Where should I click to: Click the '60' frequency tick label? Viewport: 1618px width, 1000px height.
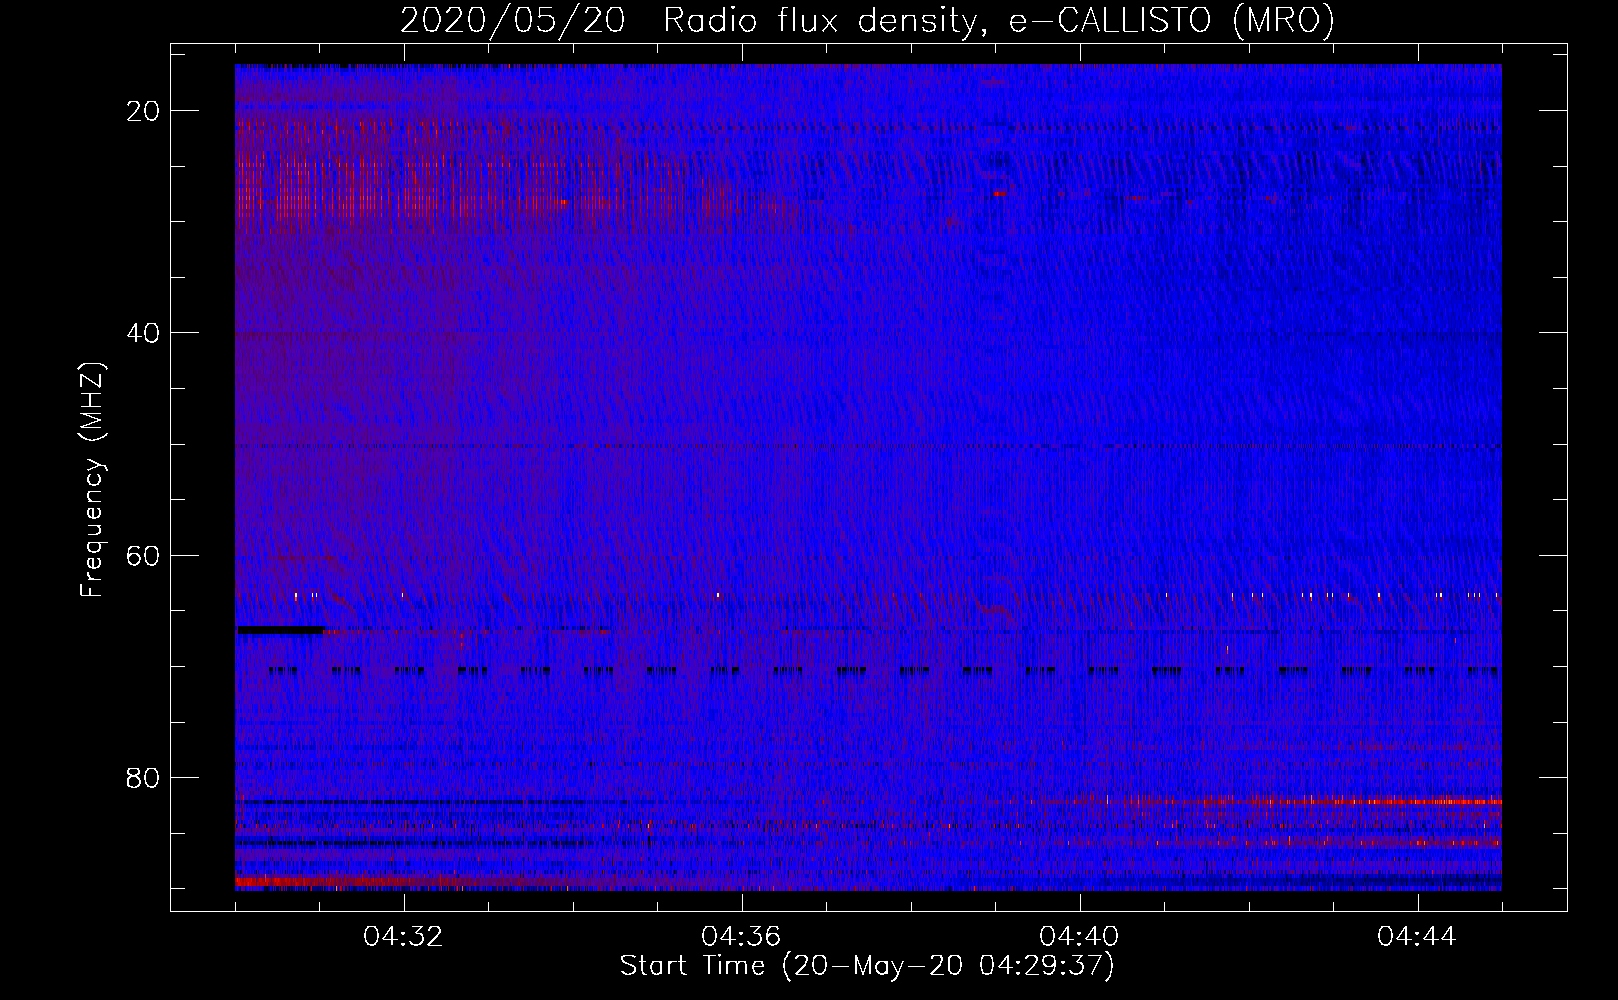[x=144, y=555]
